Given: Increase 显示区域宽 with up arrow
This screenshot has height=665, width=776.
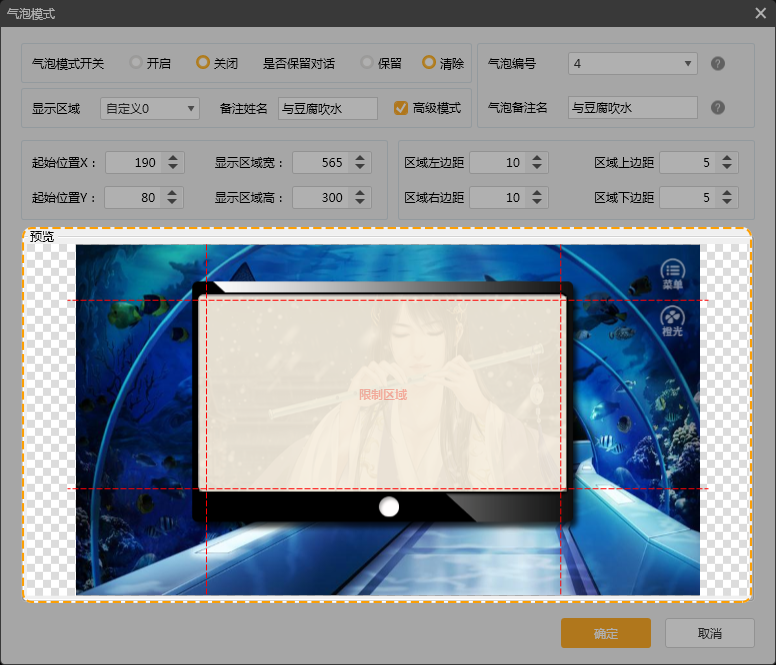Looking at the screenshot, I should tap(360, 157).
